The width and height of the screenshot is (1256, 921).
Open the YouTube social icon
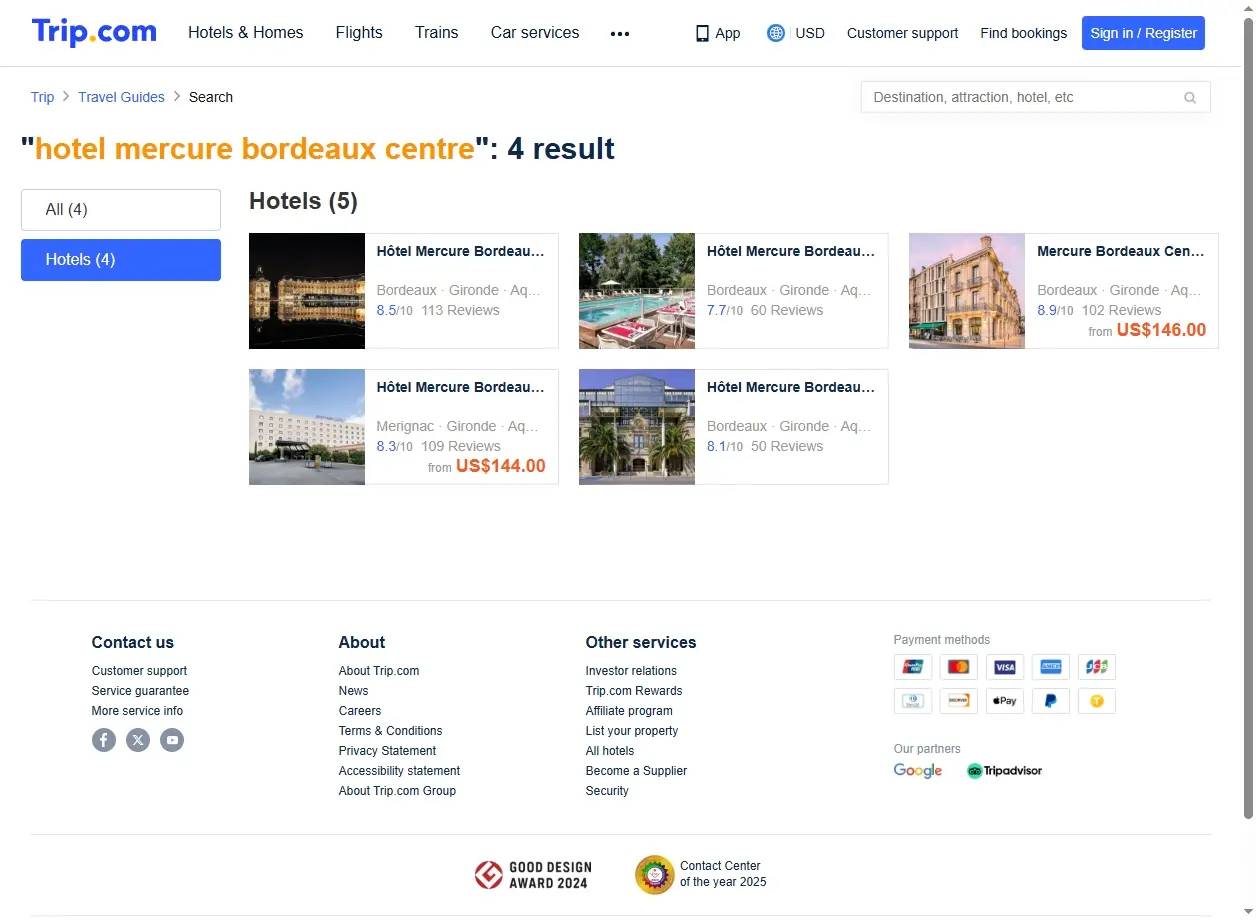pos(172,740)
